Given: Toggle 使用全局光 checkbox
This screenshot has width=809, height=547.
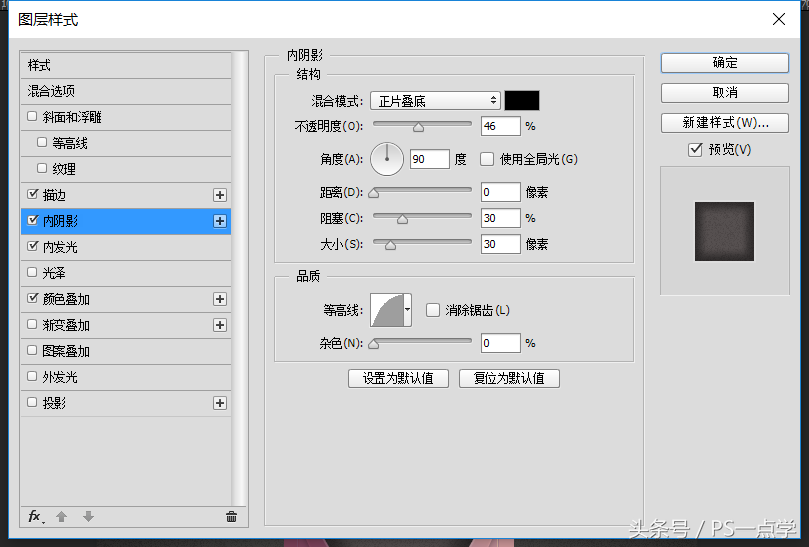Looking at the screenshot, I should [487, 159].
